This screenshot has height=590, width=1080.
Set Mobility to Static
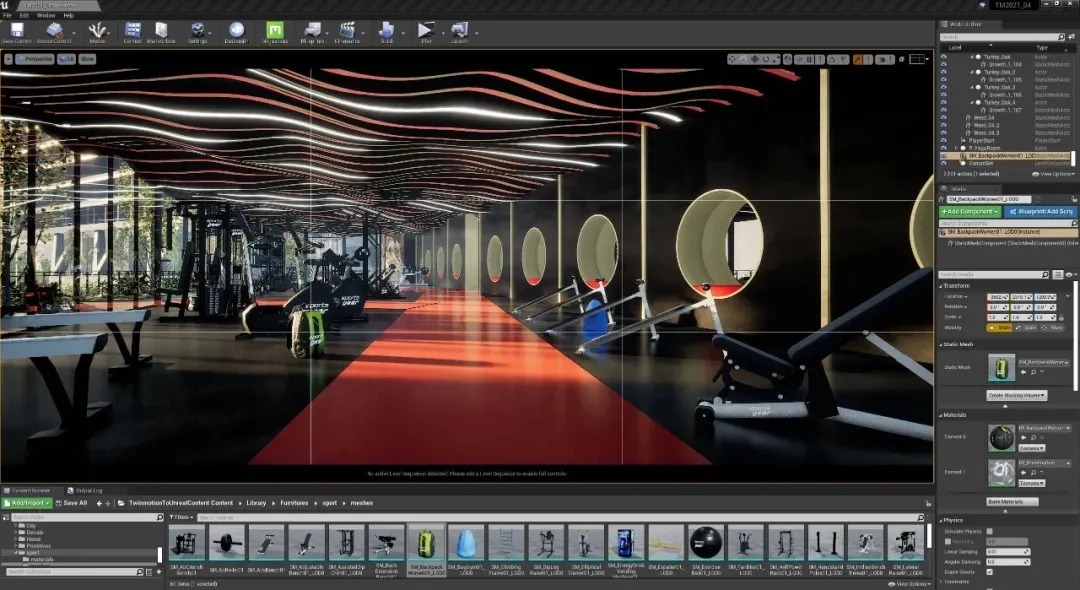1001,328
